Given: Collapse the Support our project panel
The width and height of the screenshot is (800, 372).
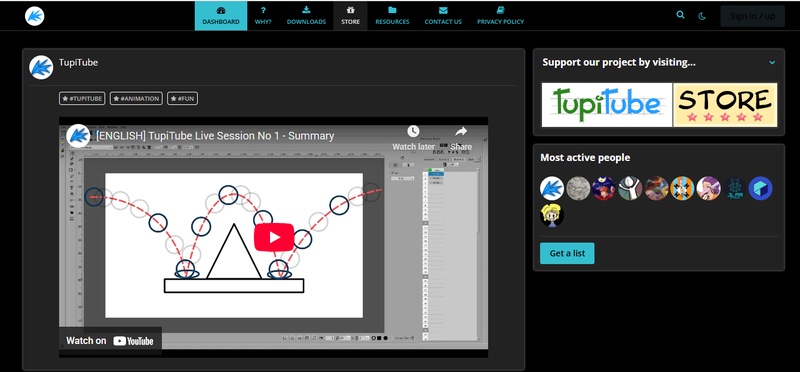Looking at the screenshot, I should click(x=772, y=63).
